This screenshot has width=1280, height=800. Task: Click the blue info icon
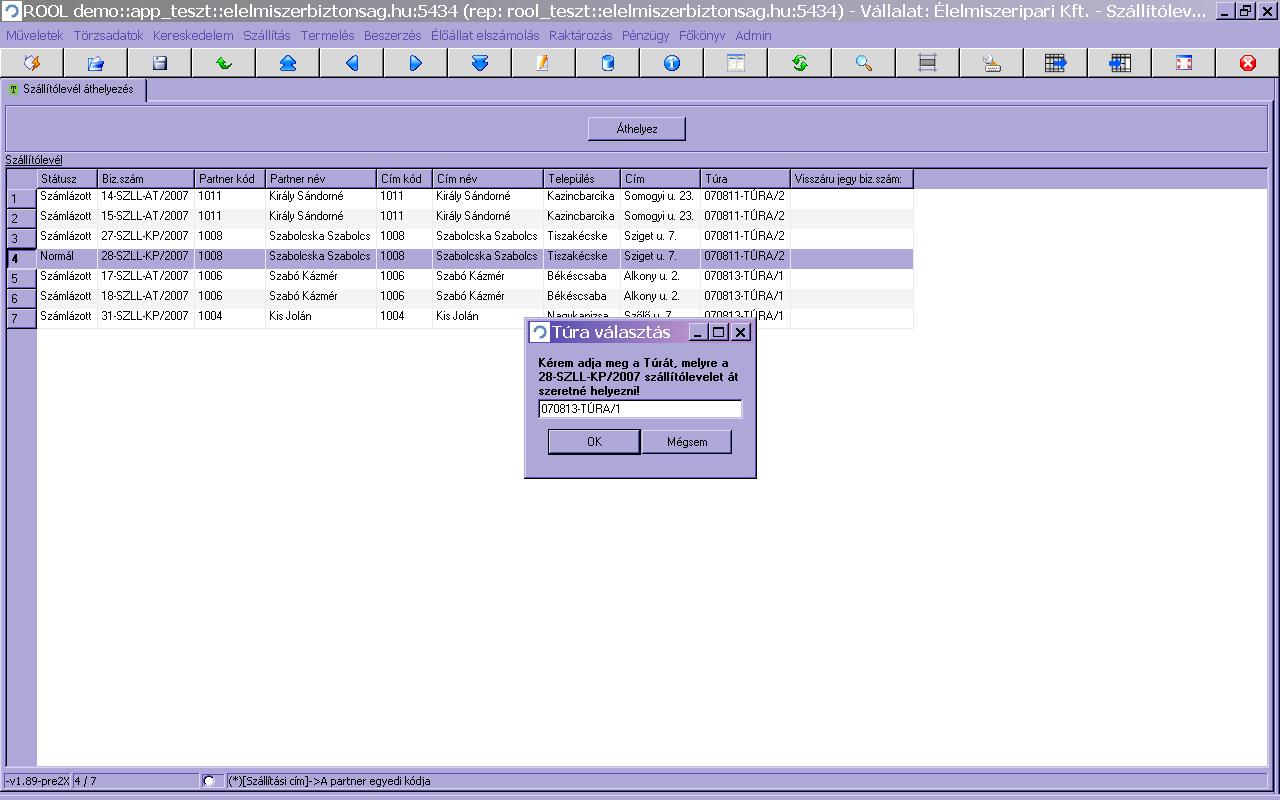click(672, 63)
